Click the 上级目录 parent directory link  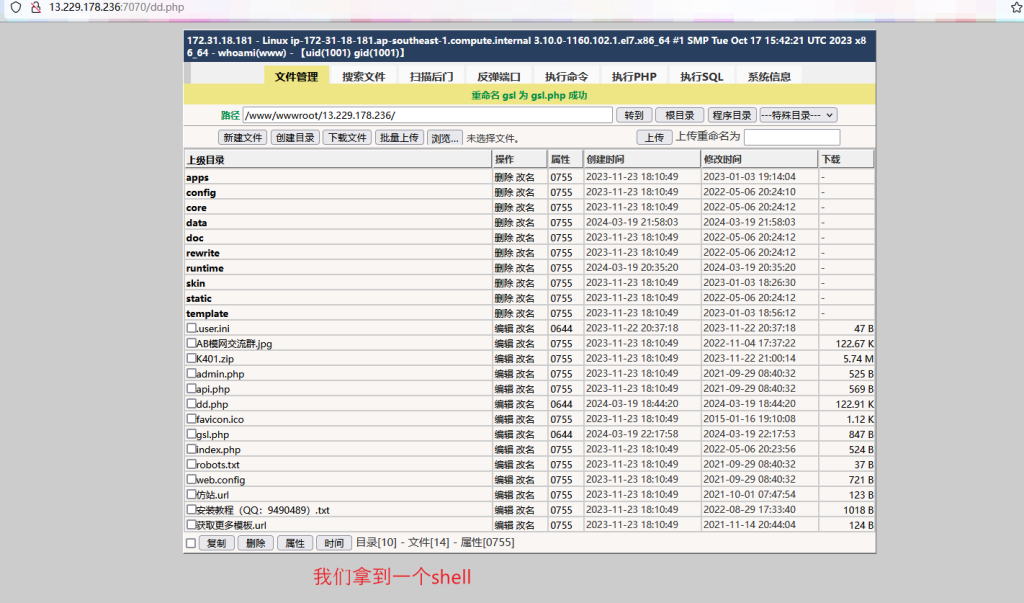[x=205, y=160]
